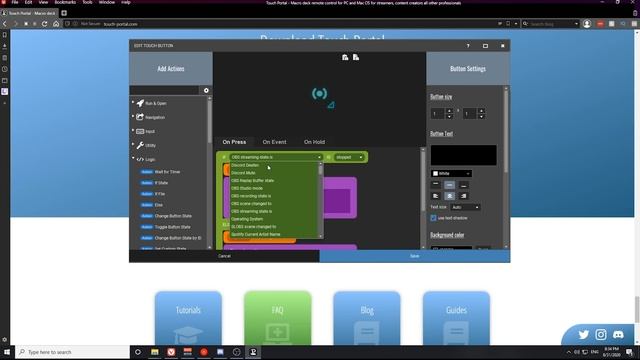Expand the Utility category arrow
Screen dimensions: 640x360
click(133, 144)
